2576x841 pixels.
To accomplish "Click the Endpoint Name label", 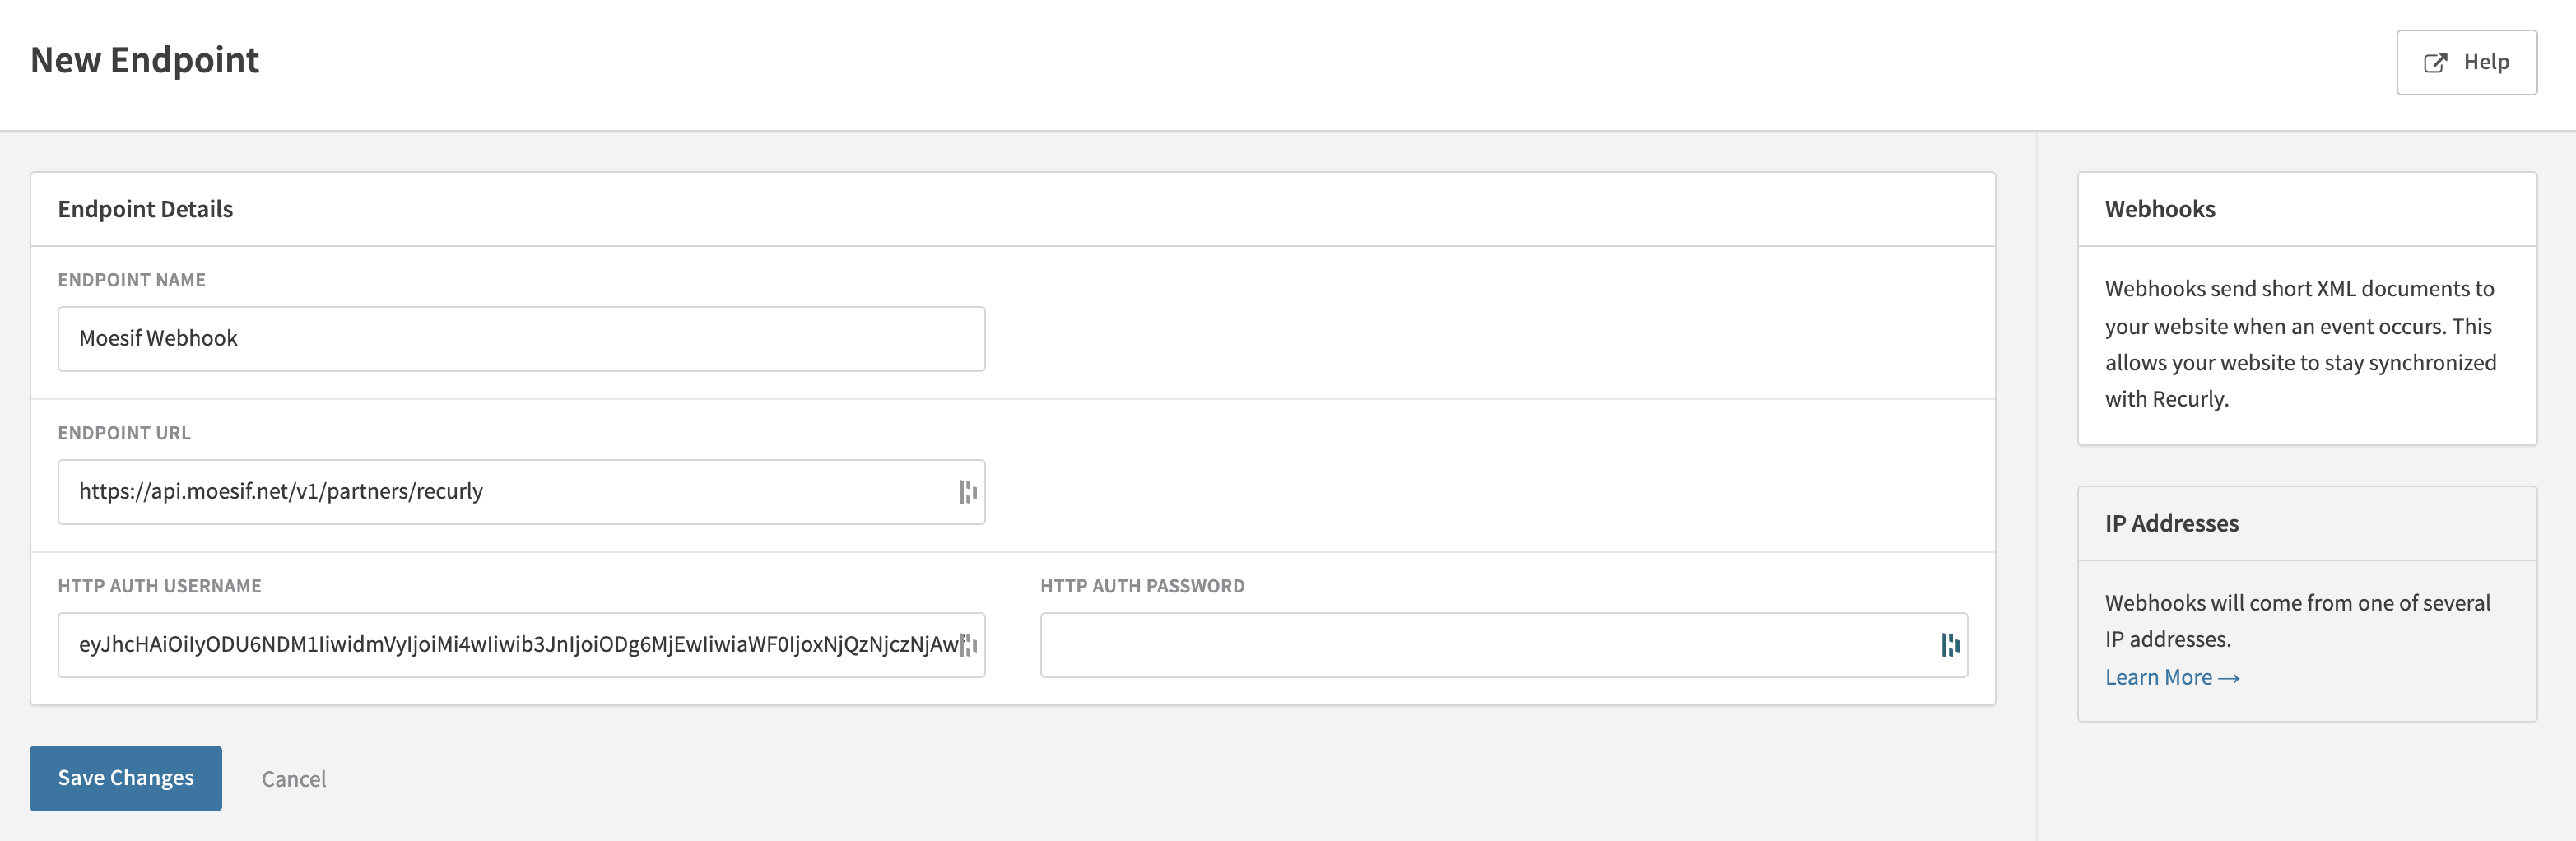I will (x=131, y=280).
